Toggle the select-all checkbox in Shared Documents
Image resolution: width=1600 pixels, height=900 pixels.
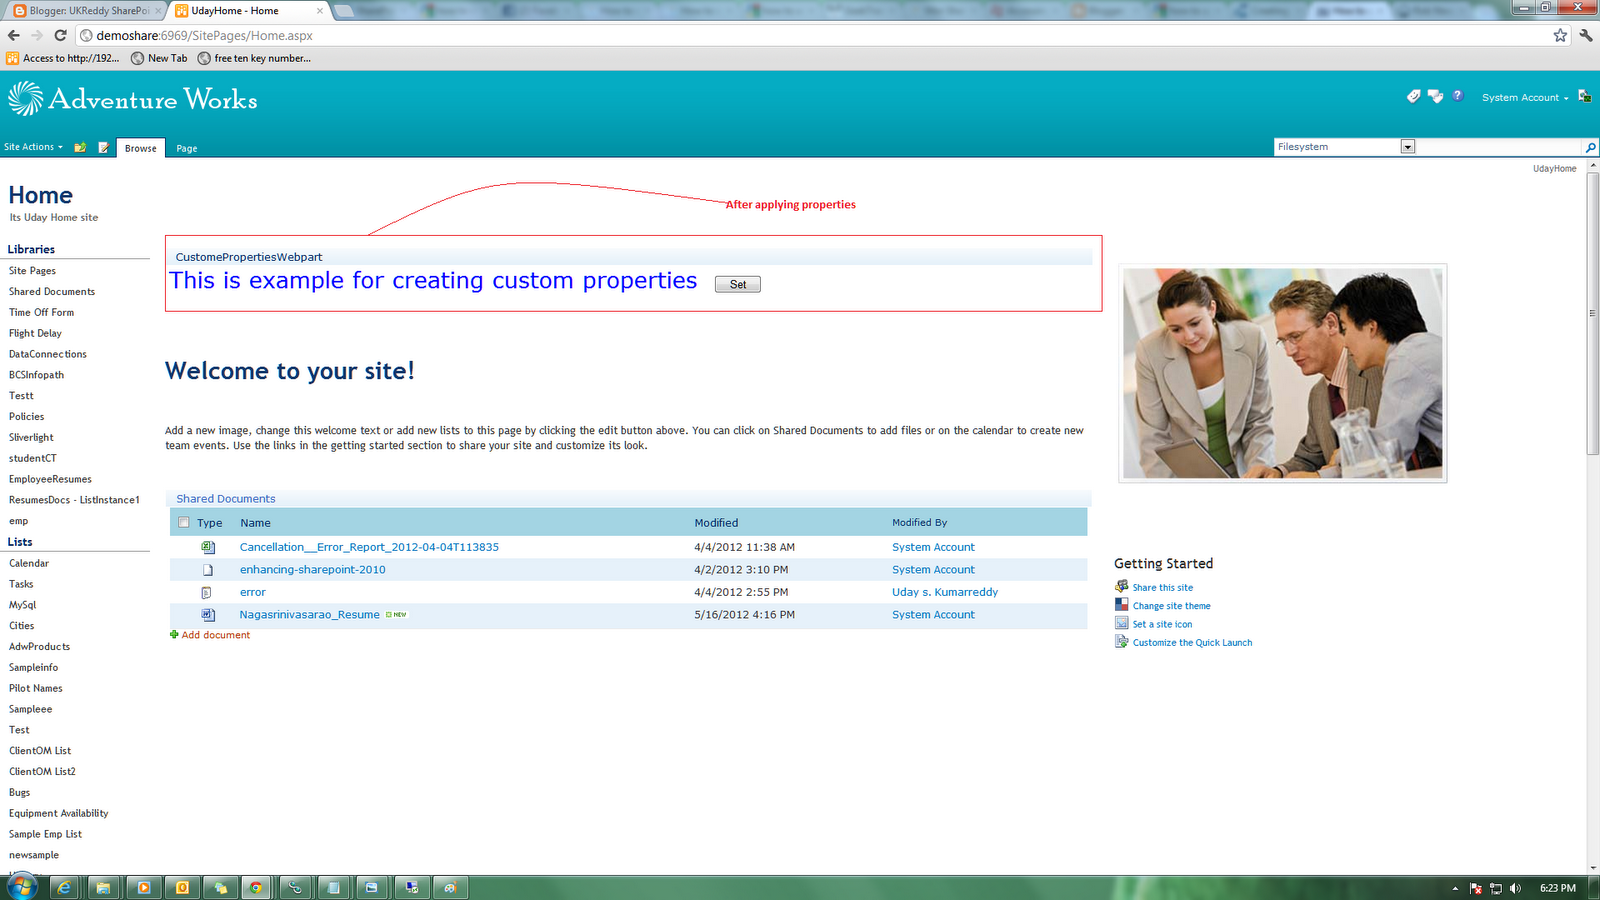point(184,522)
